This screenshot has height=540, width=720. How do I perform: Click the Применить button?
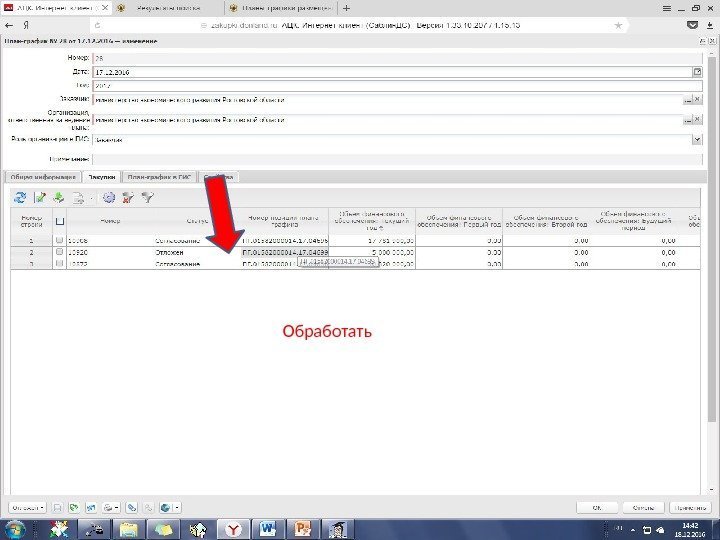tap(691, 508)
